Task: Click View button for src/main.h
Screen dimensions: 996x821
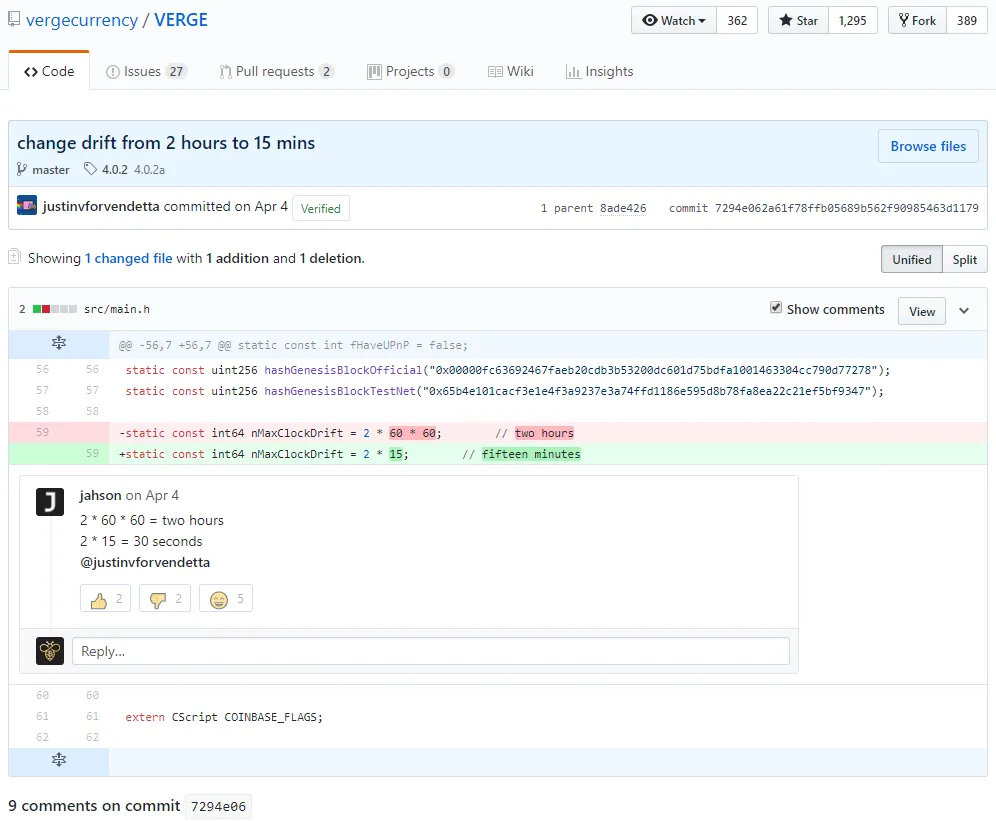Action: pos(922,311)
